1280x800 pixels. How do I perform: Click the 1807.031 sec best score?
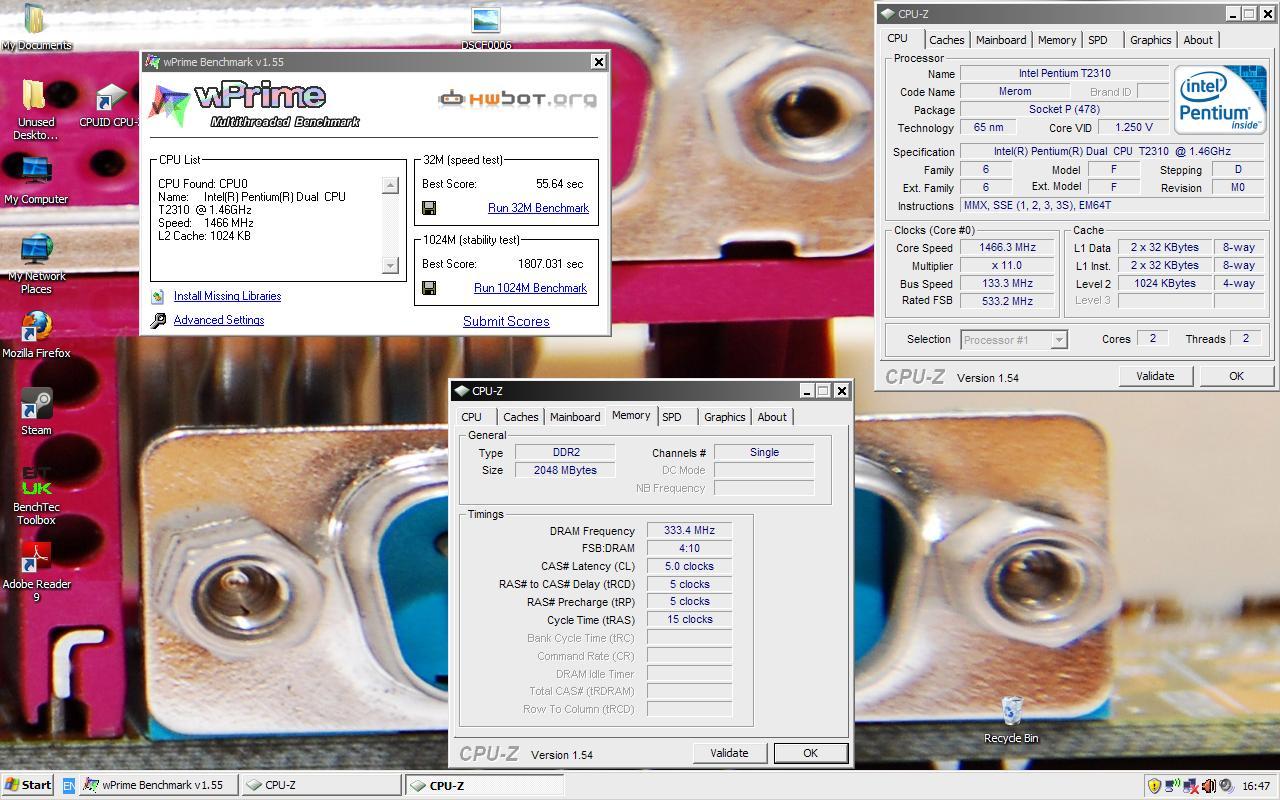pos(550,264)
